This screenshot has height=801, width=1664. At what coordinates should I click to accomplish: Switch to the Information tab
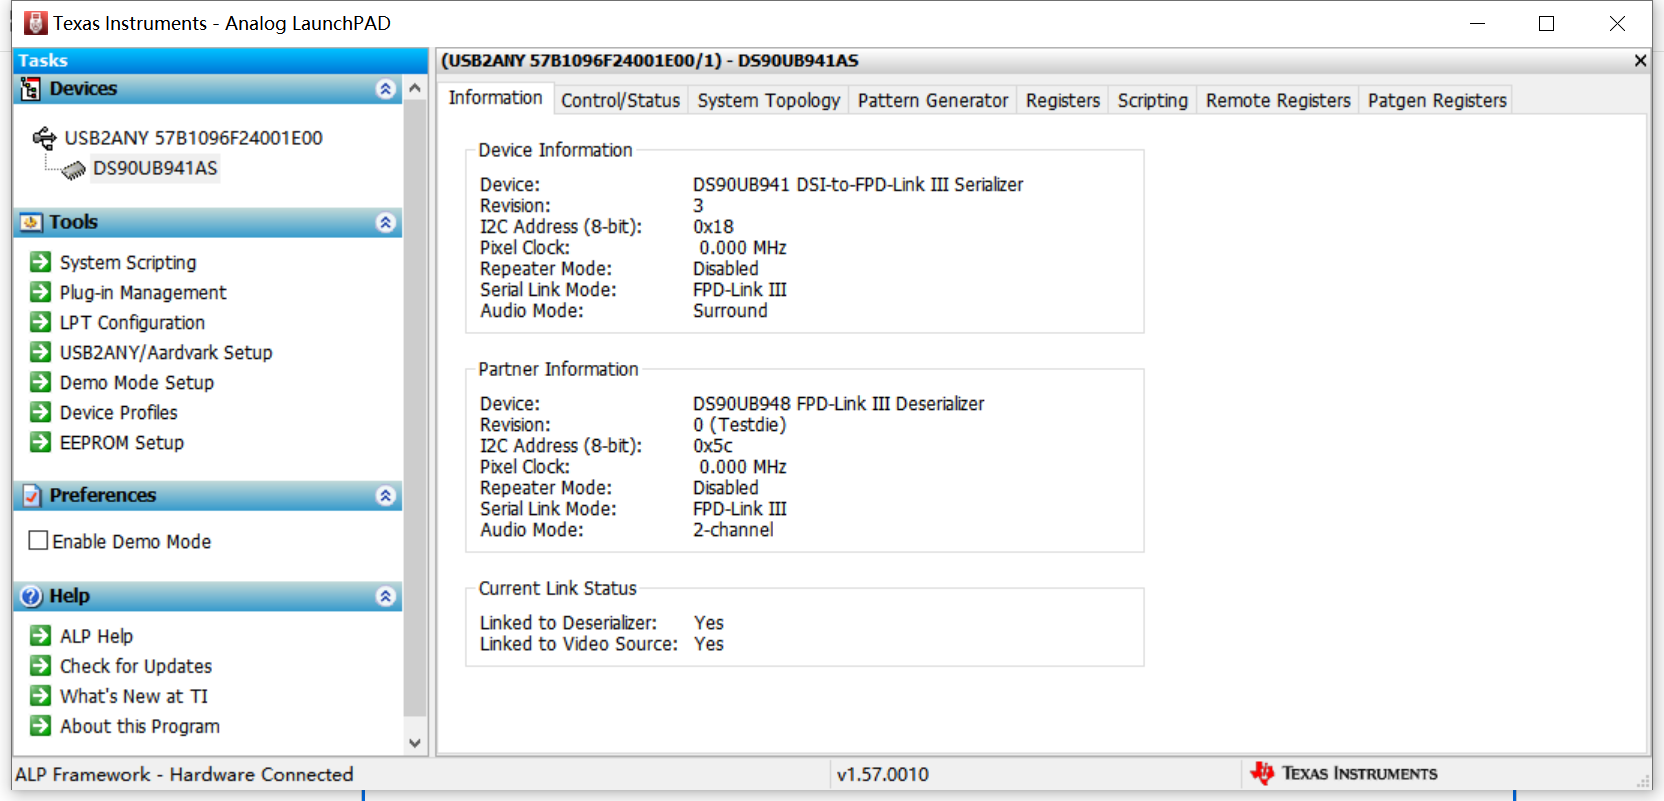pyautogui.click(x=495, y=98)
